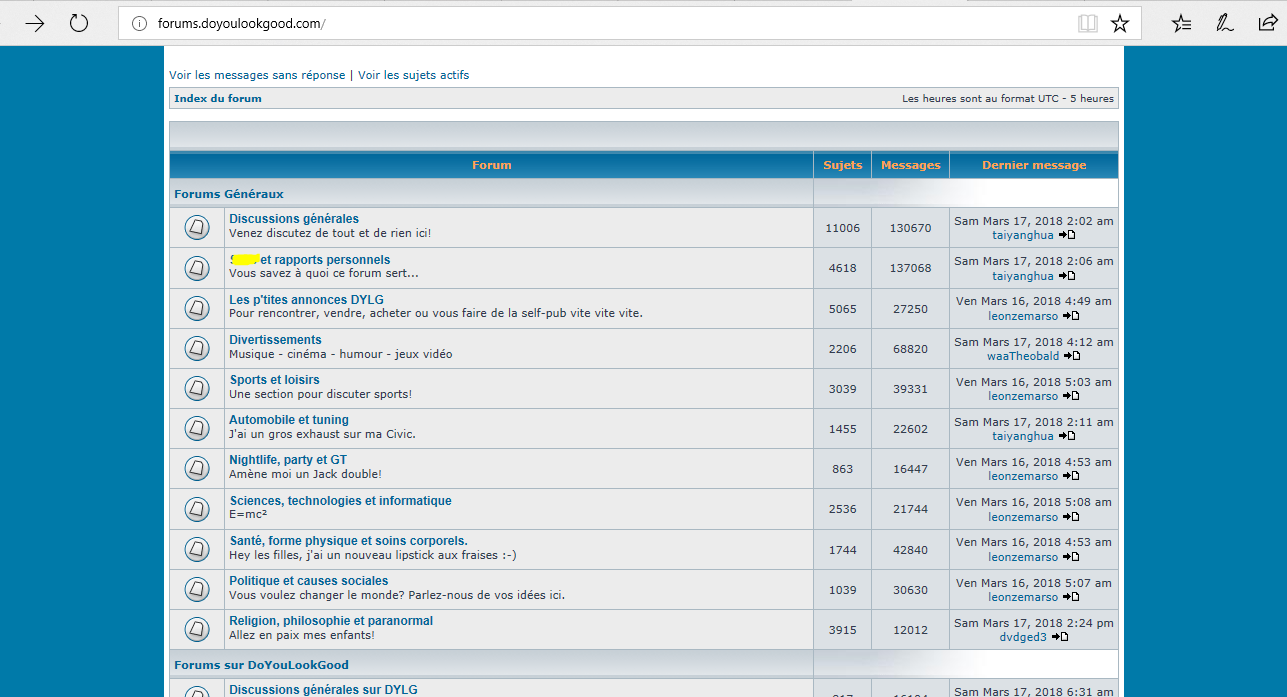Open Nightlife, party et GT forum

[x=288, y=460]
